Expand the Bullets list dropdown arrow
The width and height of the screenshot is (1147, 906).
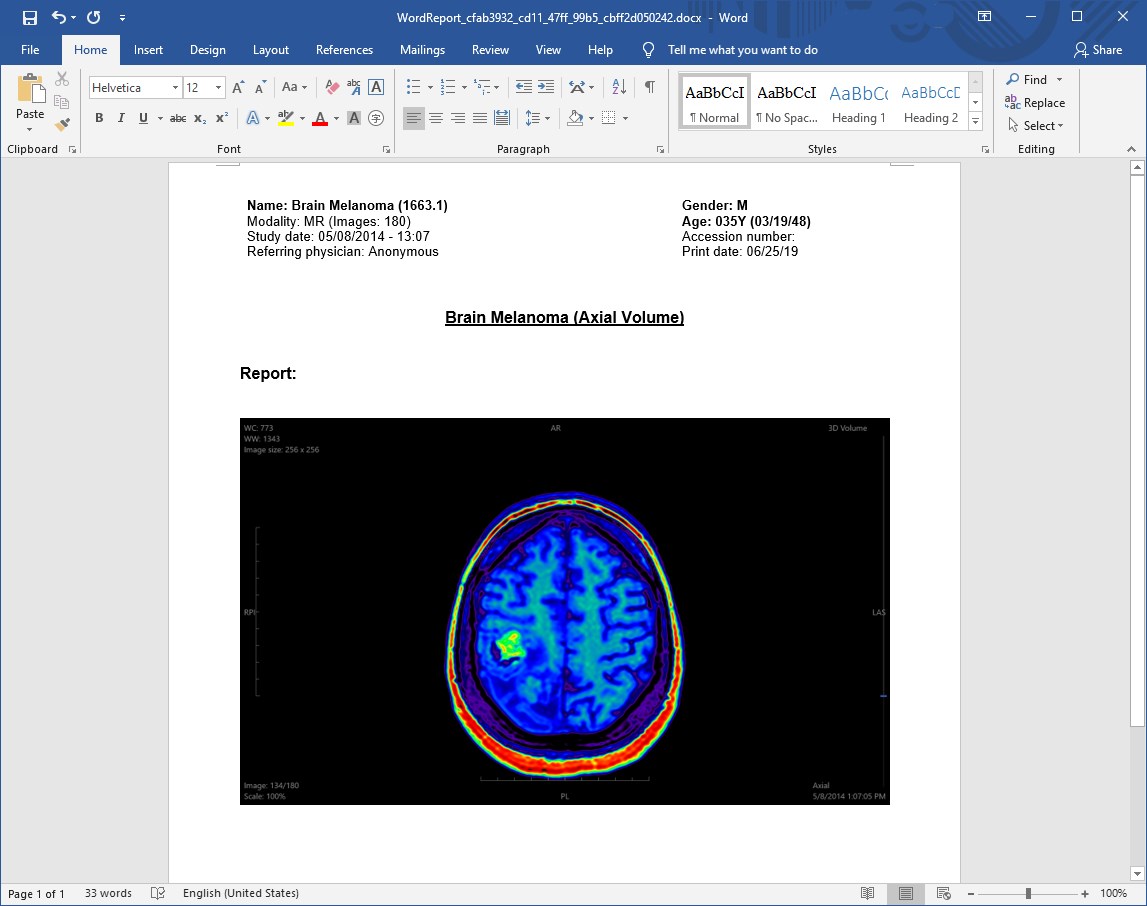430,88
